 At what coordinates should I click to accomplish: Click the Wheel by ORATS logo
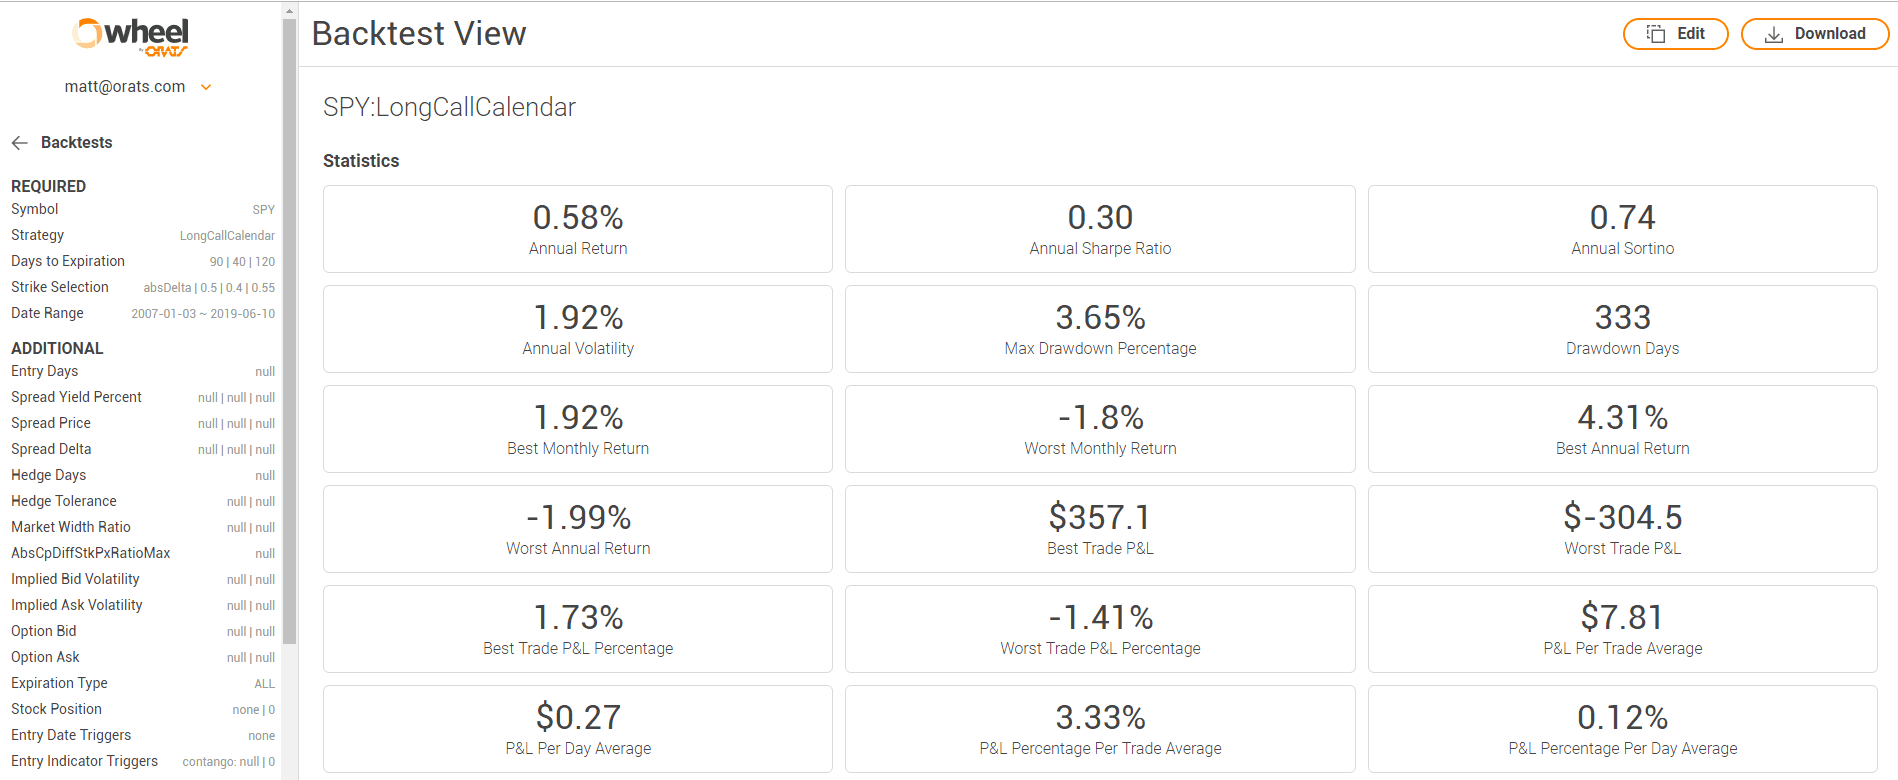[131, 37]
